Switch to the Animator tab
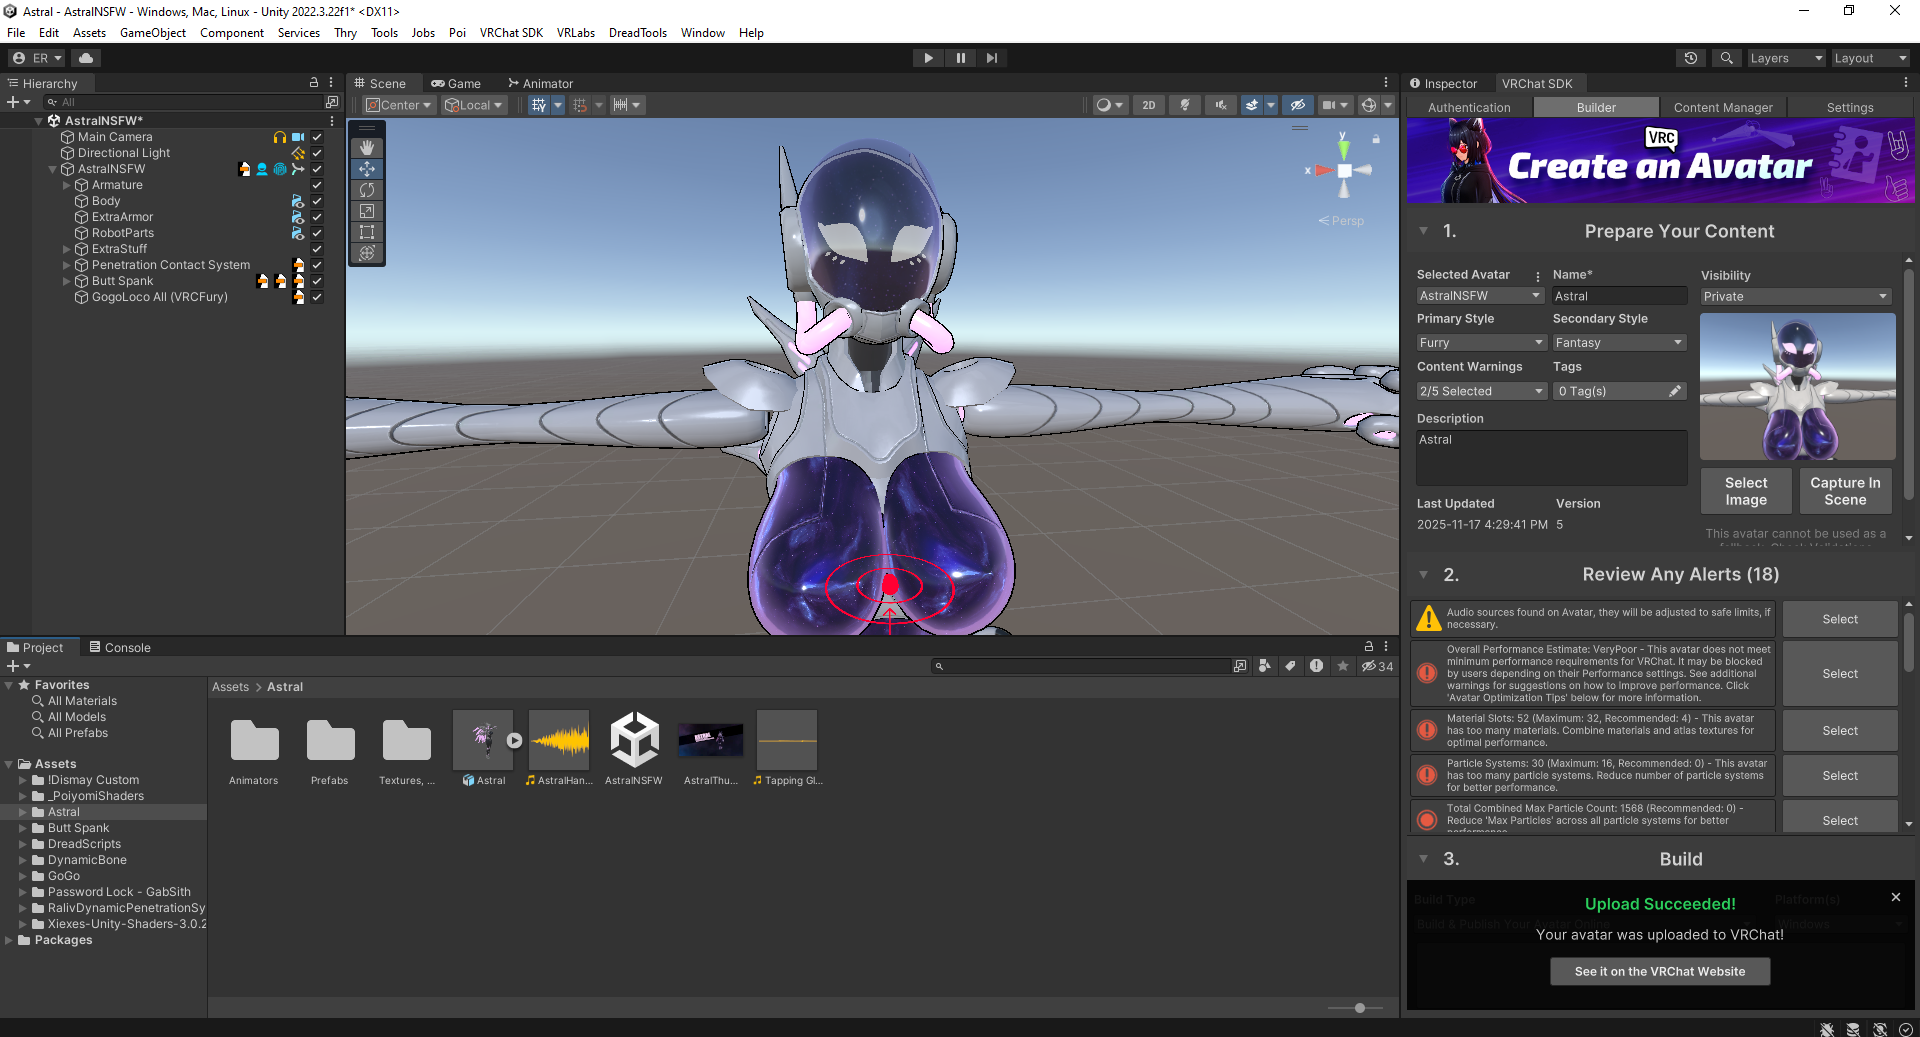Viewport: 1920px width, 1037px height. (540, 84)
